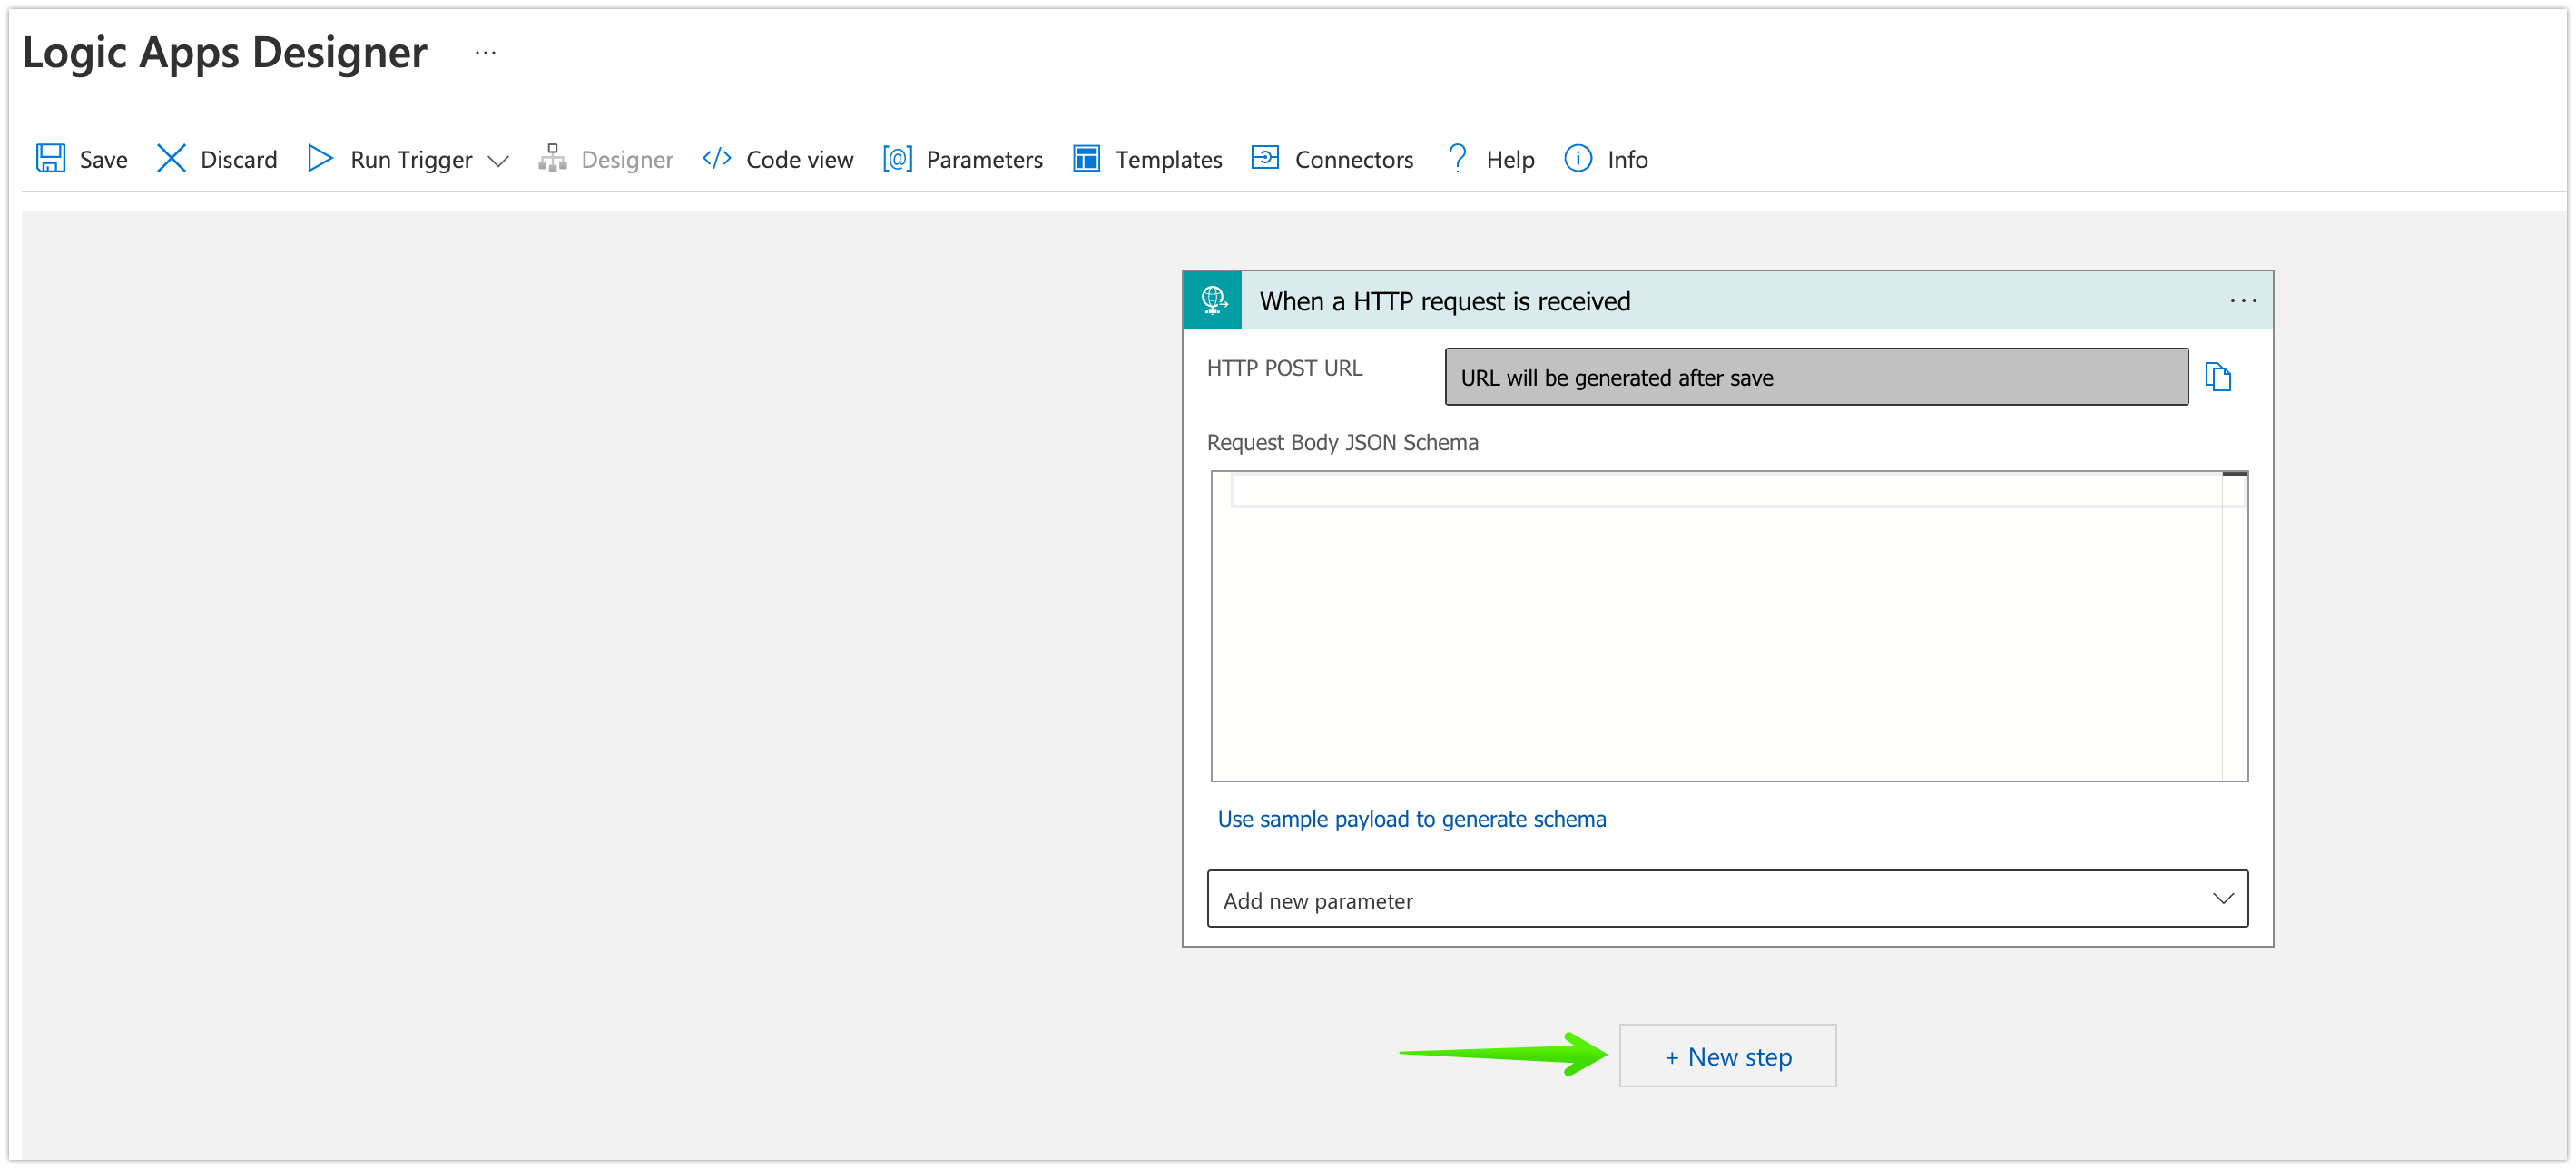Image resolution: width=2576 pixels, height=1169 pixels.
Task: Switch to the Code view label
Action: coord(800,159)
